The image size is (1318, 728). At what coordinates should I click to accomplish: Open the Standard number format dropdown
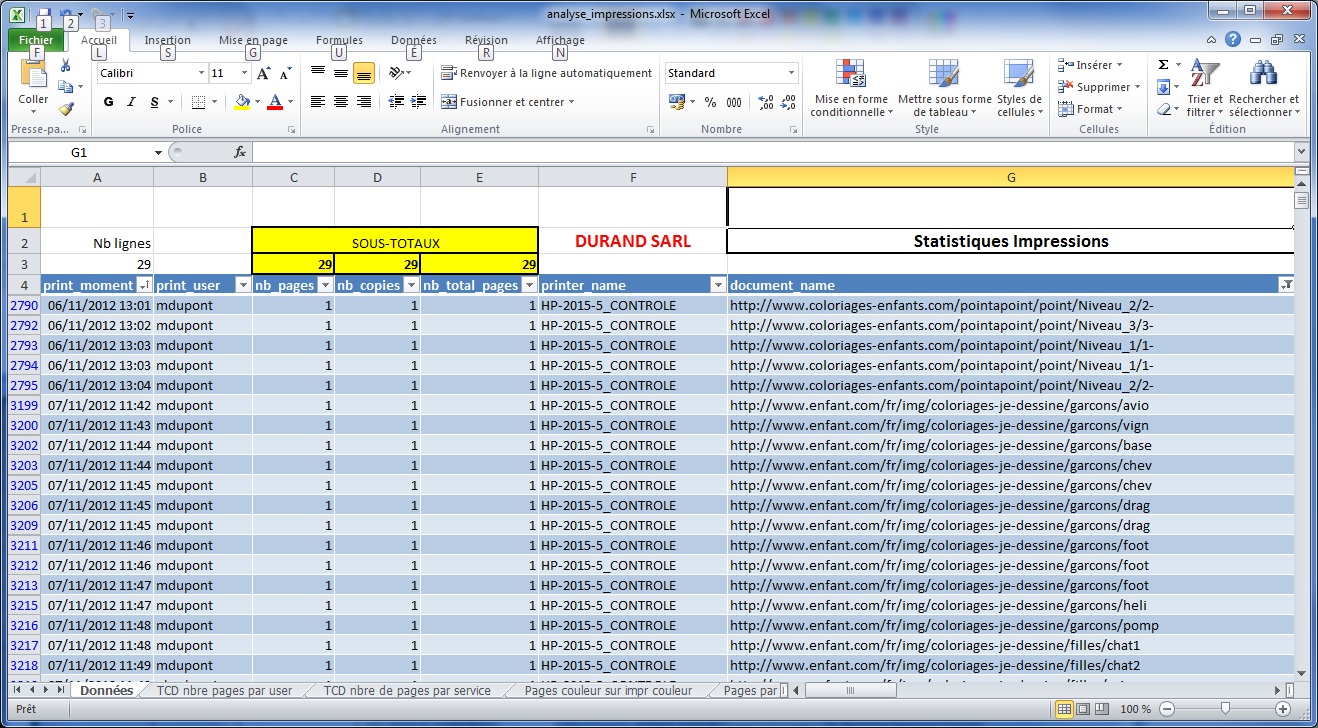(x=791, y=73)
